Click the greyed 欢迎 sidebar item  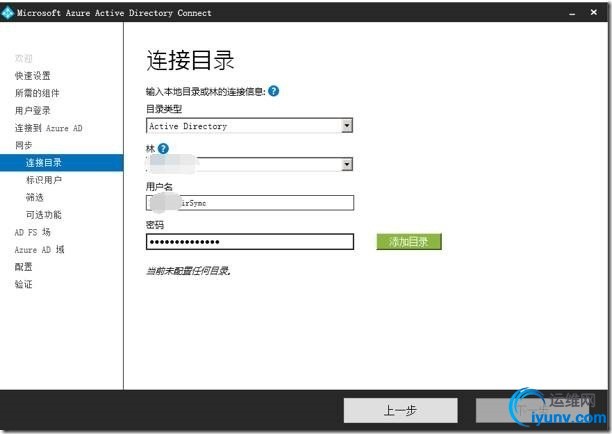tap(23, 59)
